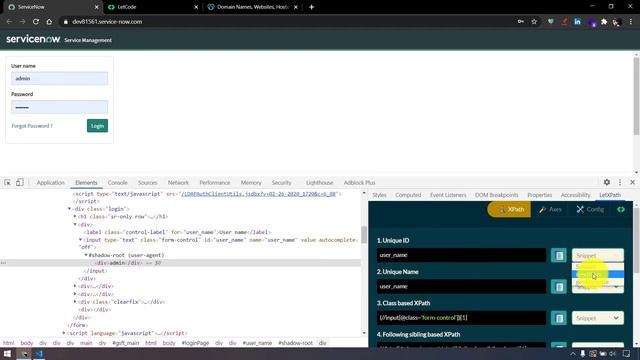Click the browser back arrow
This screenshot has width=640, height=360.
[9, 22]
